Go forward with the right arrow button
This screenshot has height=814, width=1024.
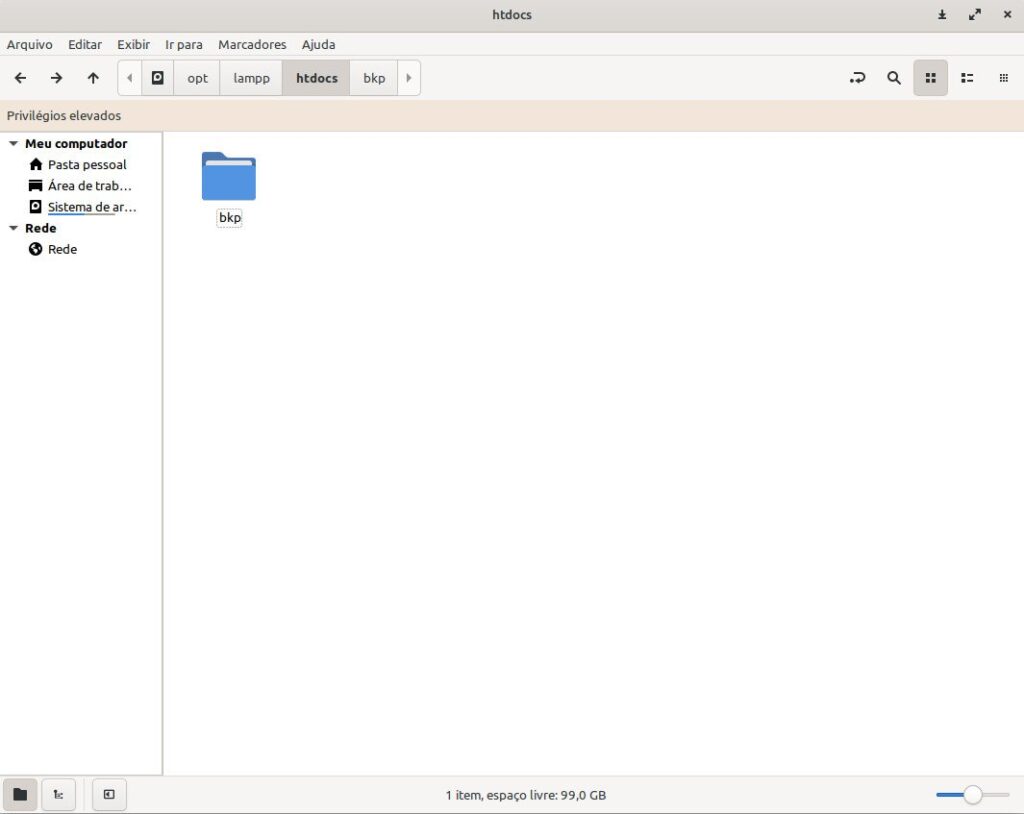[x=57, y=78]
